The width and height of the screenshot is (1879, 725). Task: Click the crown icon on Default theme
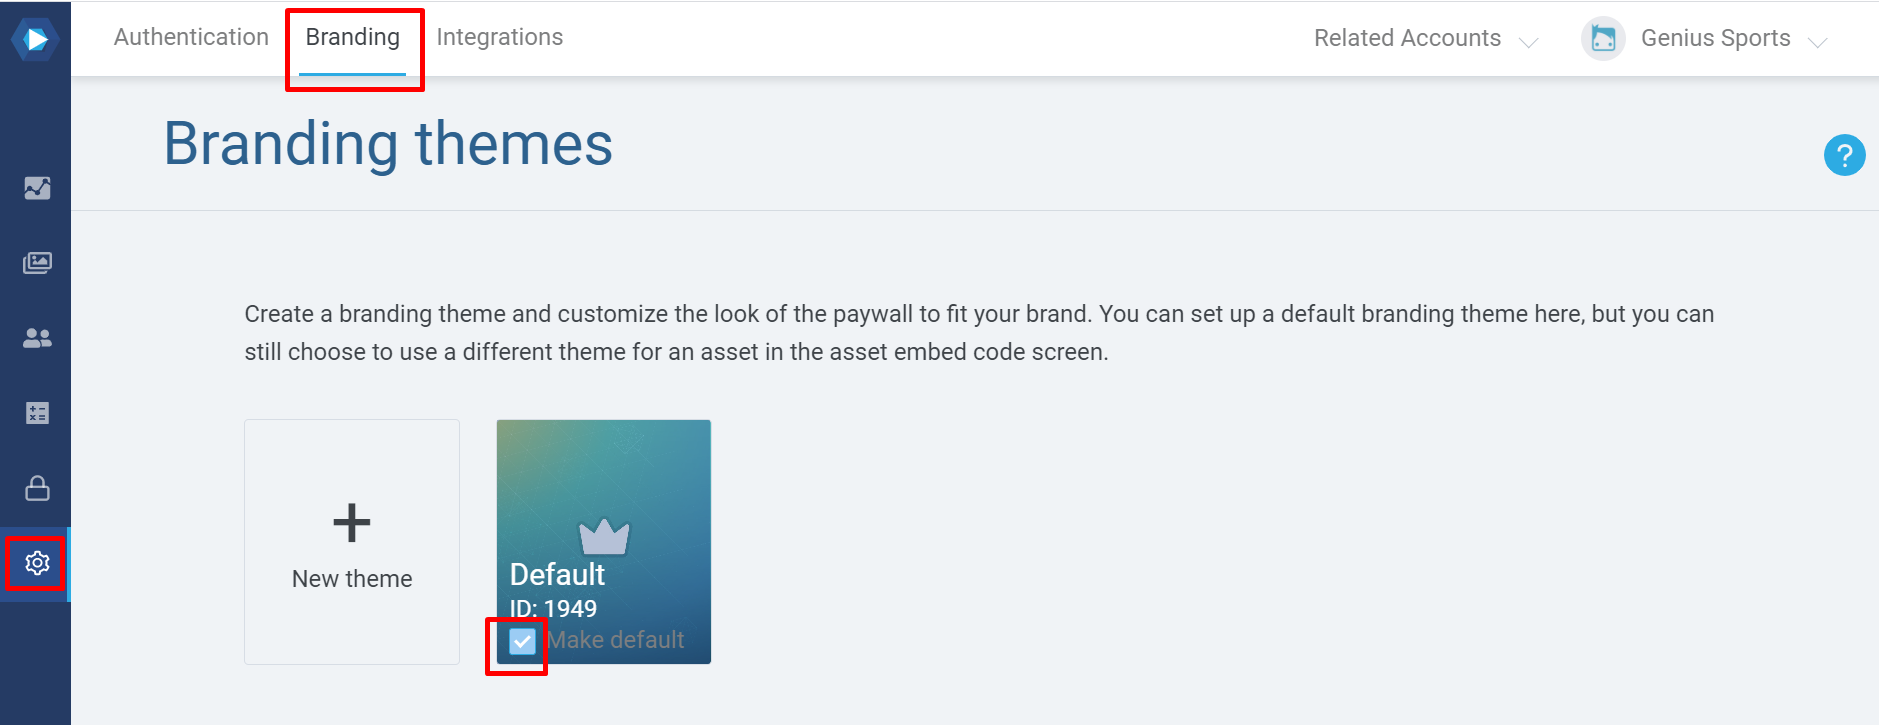tap(604, 537)
